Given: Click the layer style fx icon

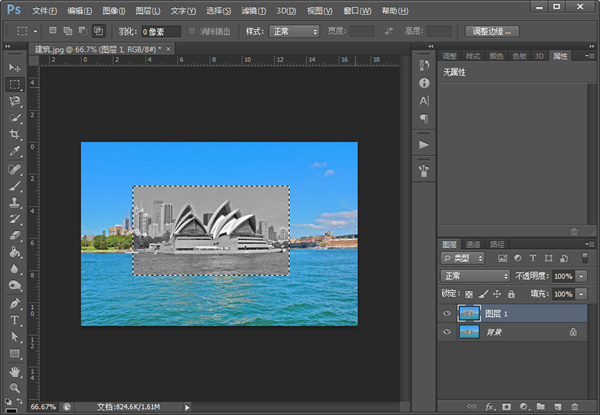Looking at the screenshot, I should click(x=491, y=407).
